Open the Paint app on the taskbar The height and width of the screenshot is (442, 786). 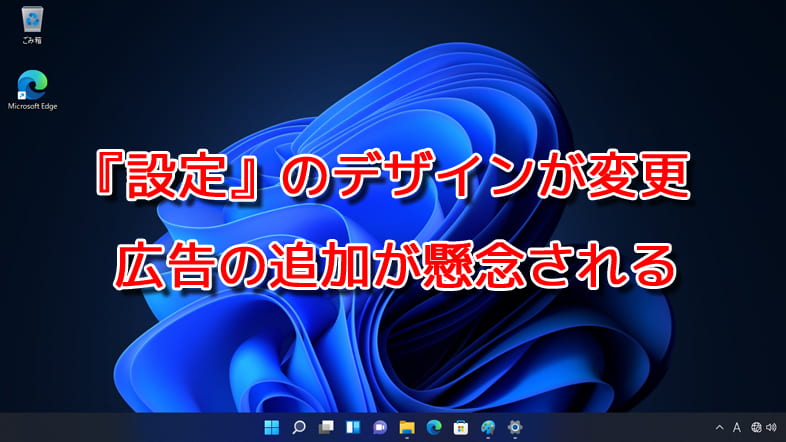tap(488, 427)
